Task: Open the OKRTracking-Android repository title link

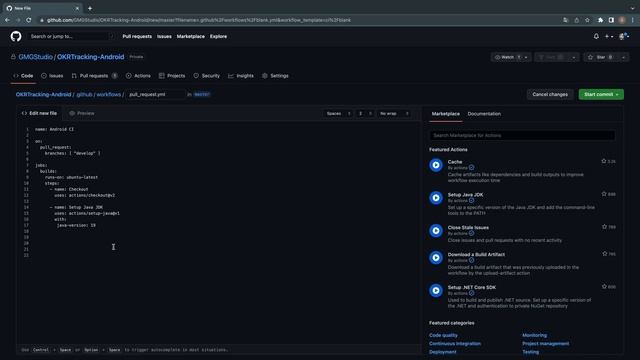Action: pyautogui.click(x=91, y=57)
